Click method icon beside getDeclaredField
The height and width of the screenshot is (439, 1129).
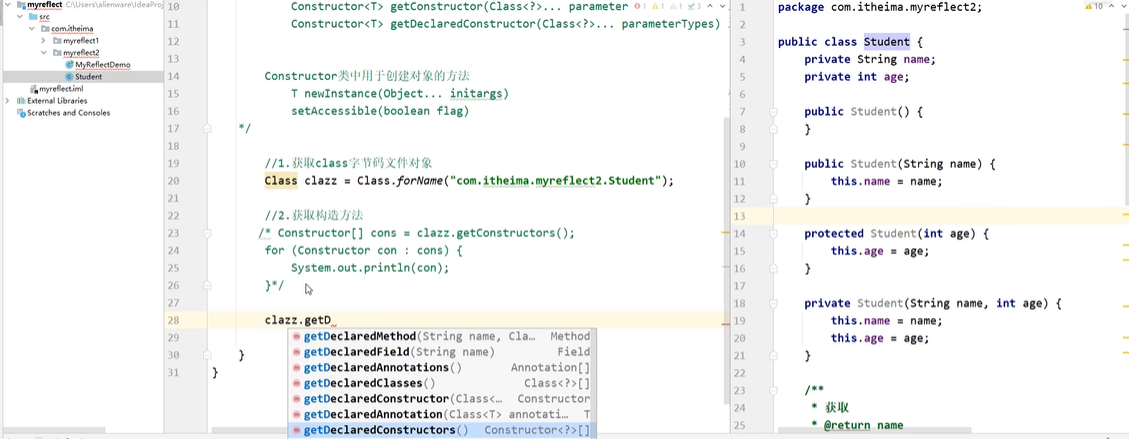click(296, 352)
